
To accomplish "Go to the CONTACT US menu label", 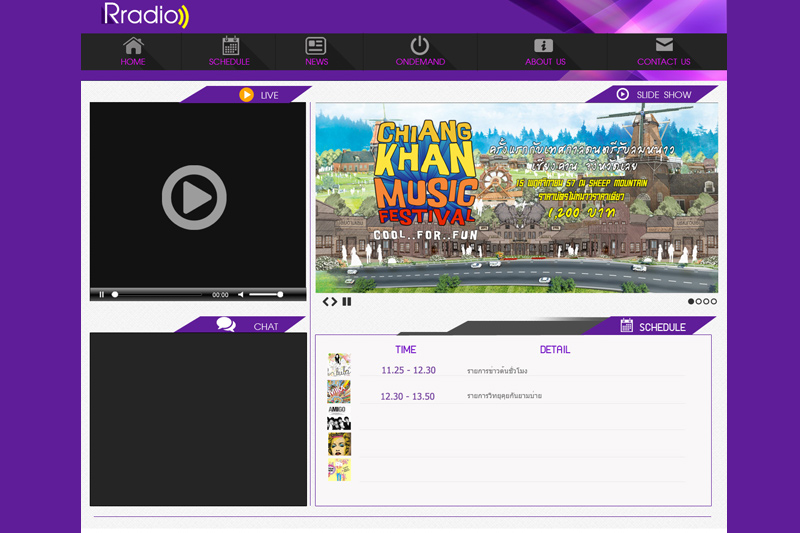I will tap(664, 62).
